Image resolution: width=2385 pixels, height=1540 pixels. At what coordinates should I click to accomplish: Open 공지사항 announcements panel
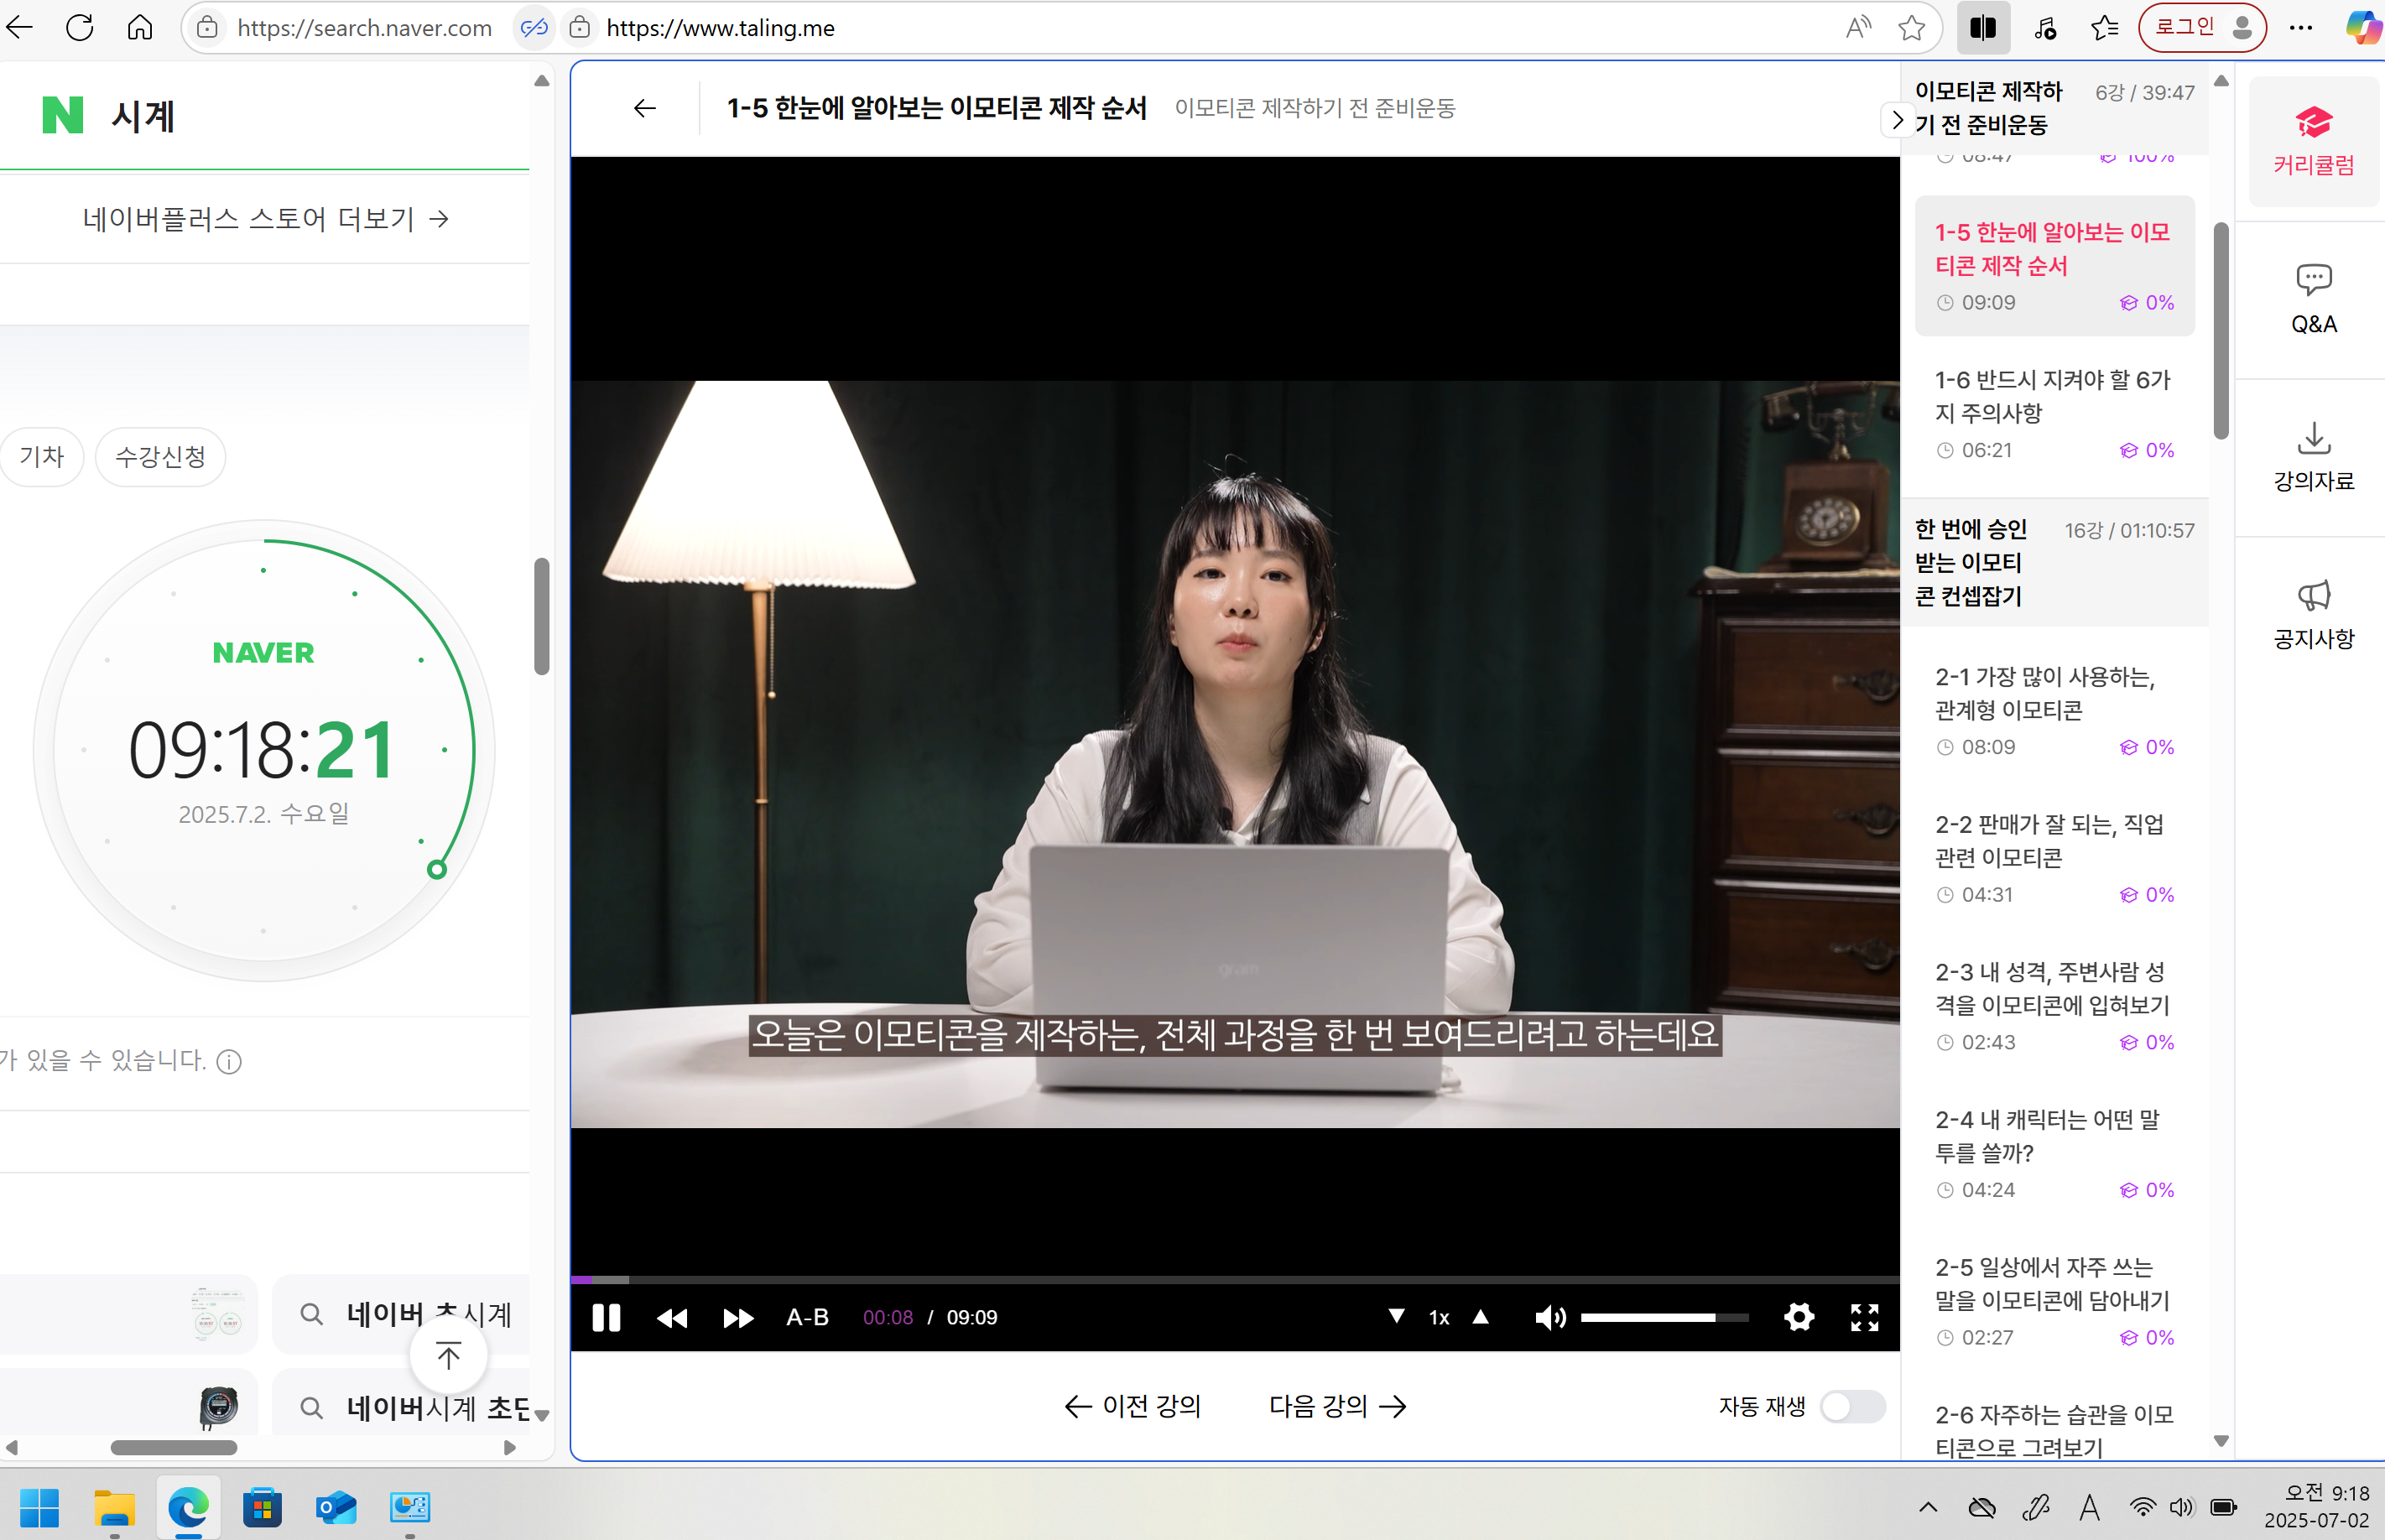(2313, 614)
